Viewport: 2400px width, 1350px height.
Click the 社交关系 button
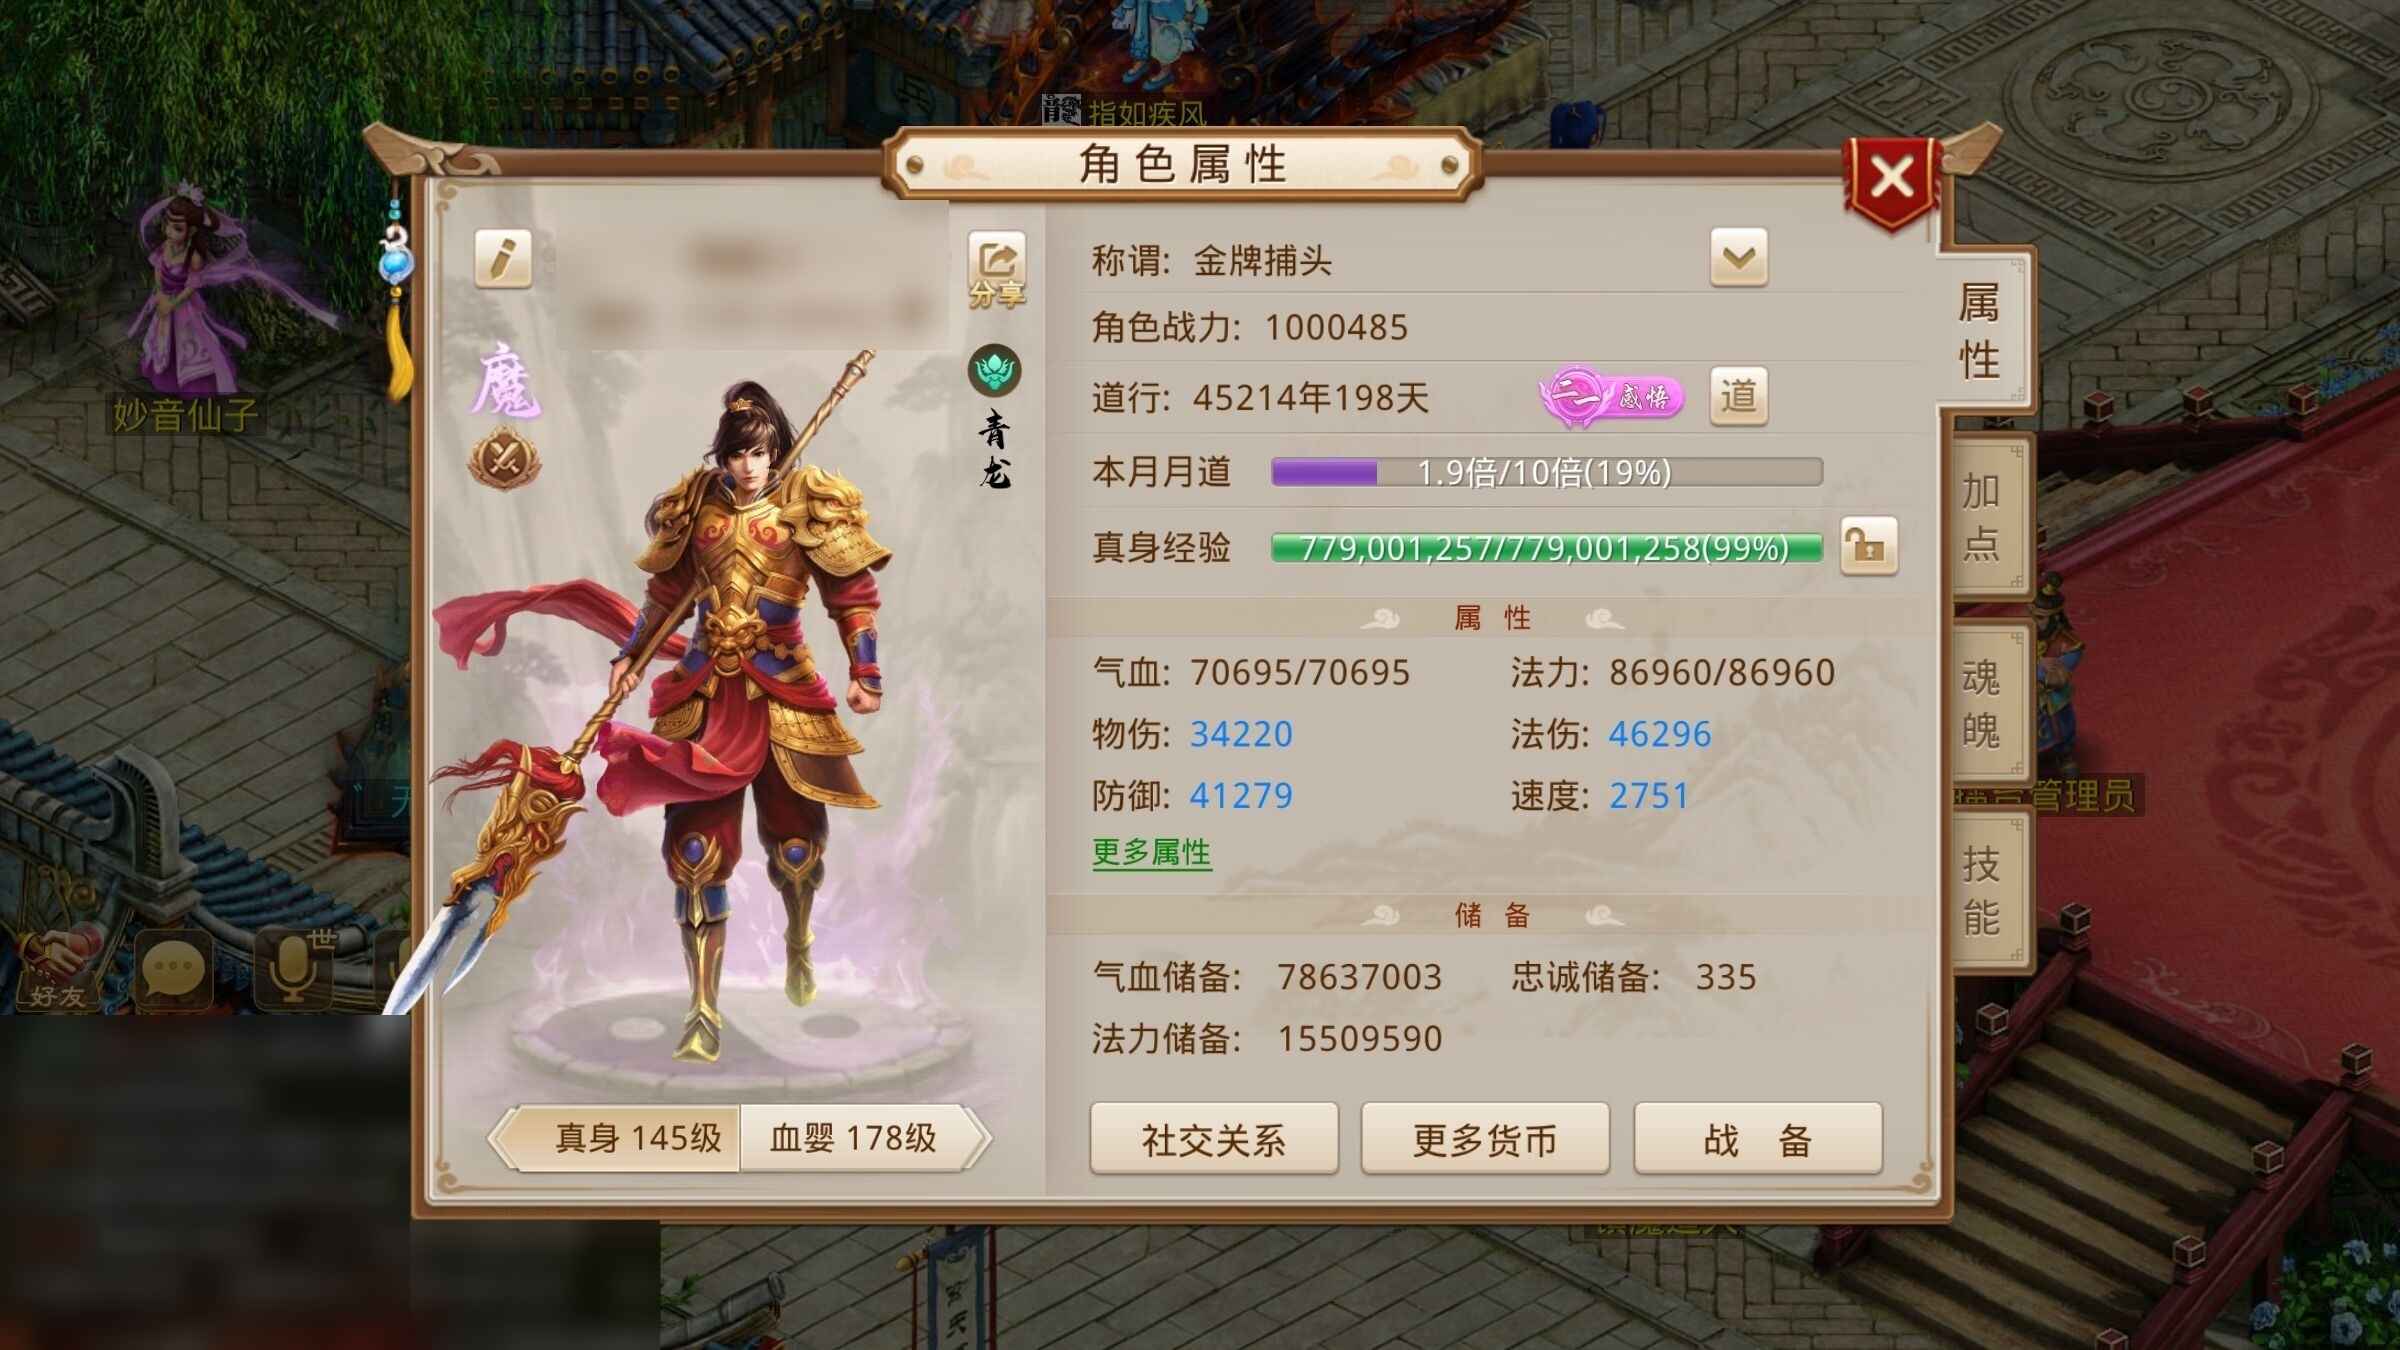click(1213, 1139)
